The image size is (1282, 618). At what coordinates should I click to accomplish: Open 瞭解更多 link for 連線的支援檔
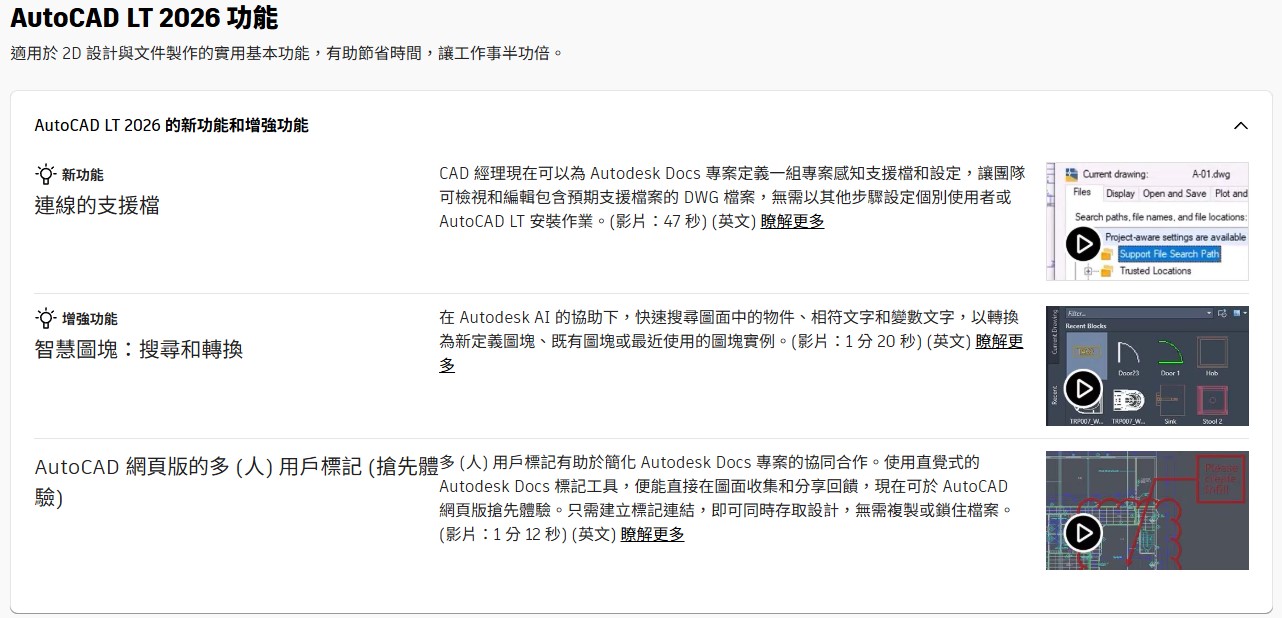click(x=792, y=222)
